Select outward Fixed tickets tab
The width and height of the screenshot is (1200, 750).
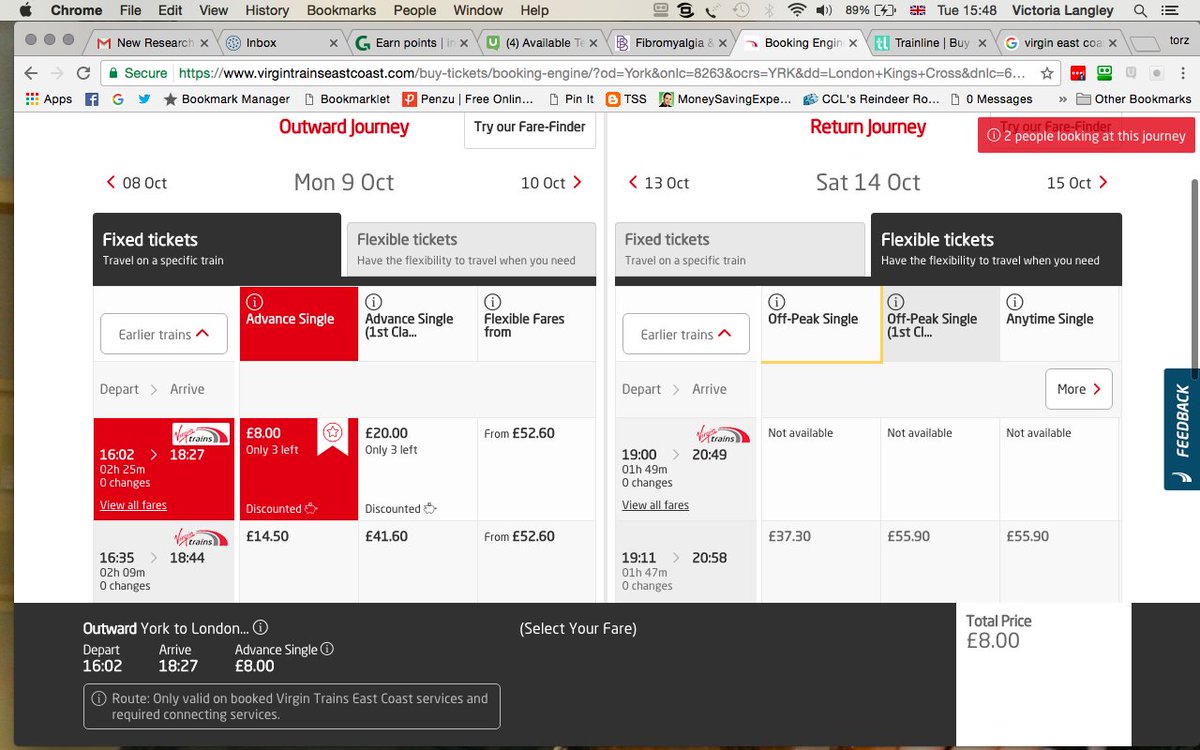[x=217, y=249]
